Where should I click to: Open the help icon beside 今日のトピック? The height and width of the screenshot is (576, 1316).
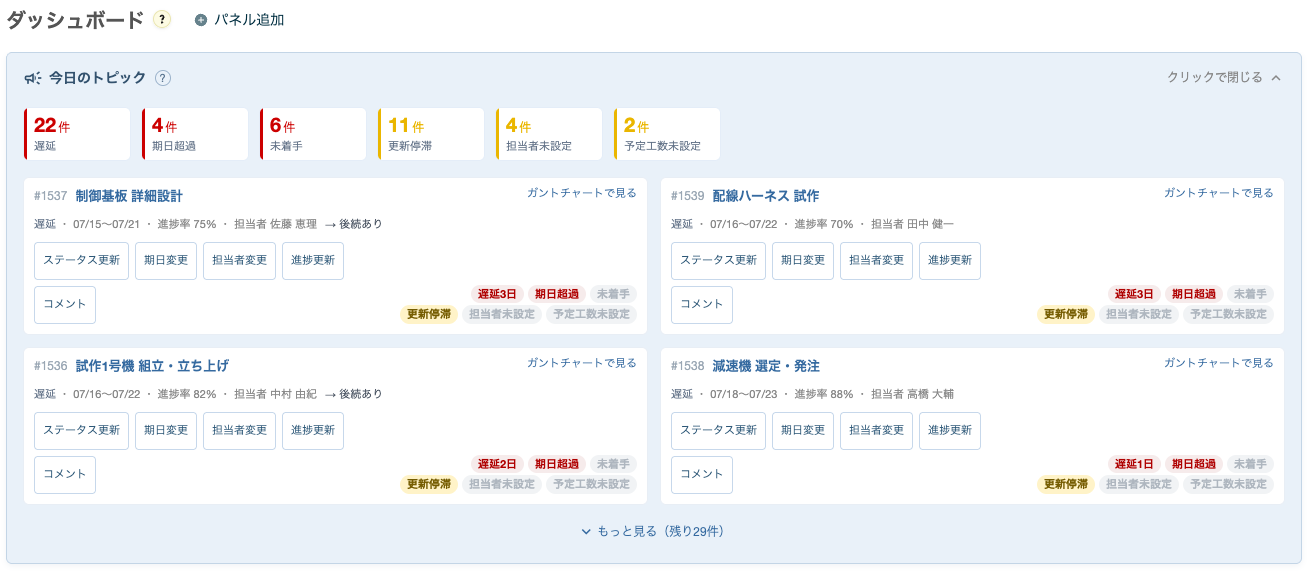point(163,78)
